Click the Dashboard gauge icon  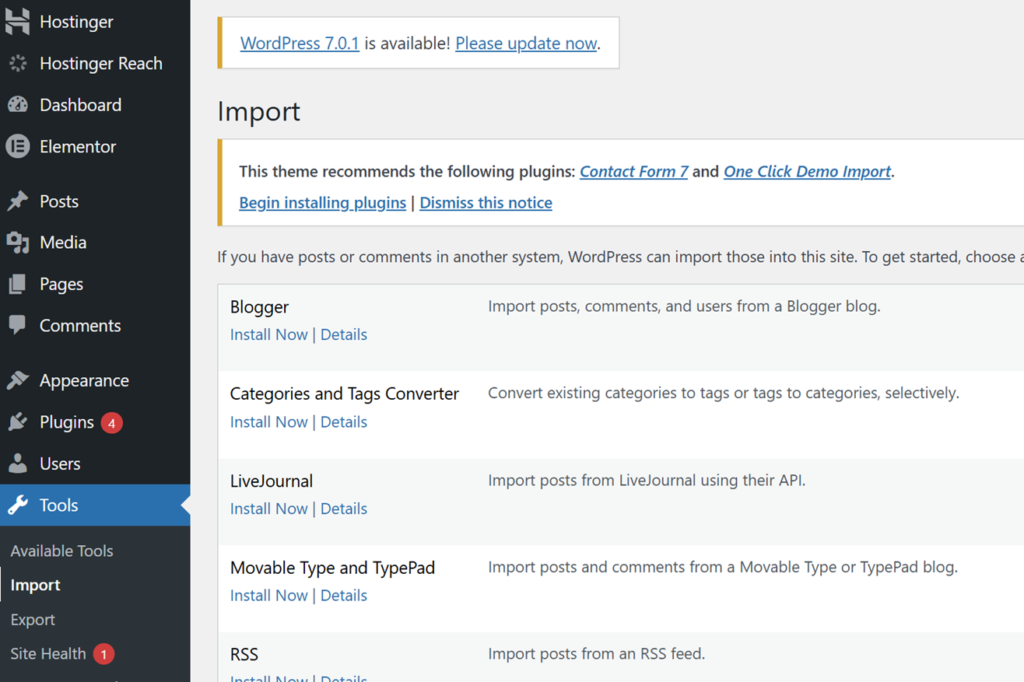coord(18,105)
